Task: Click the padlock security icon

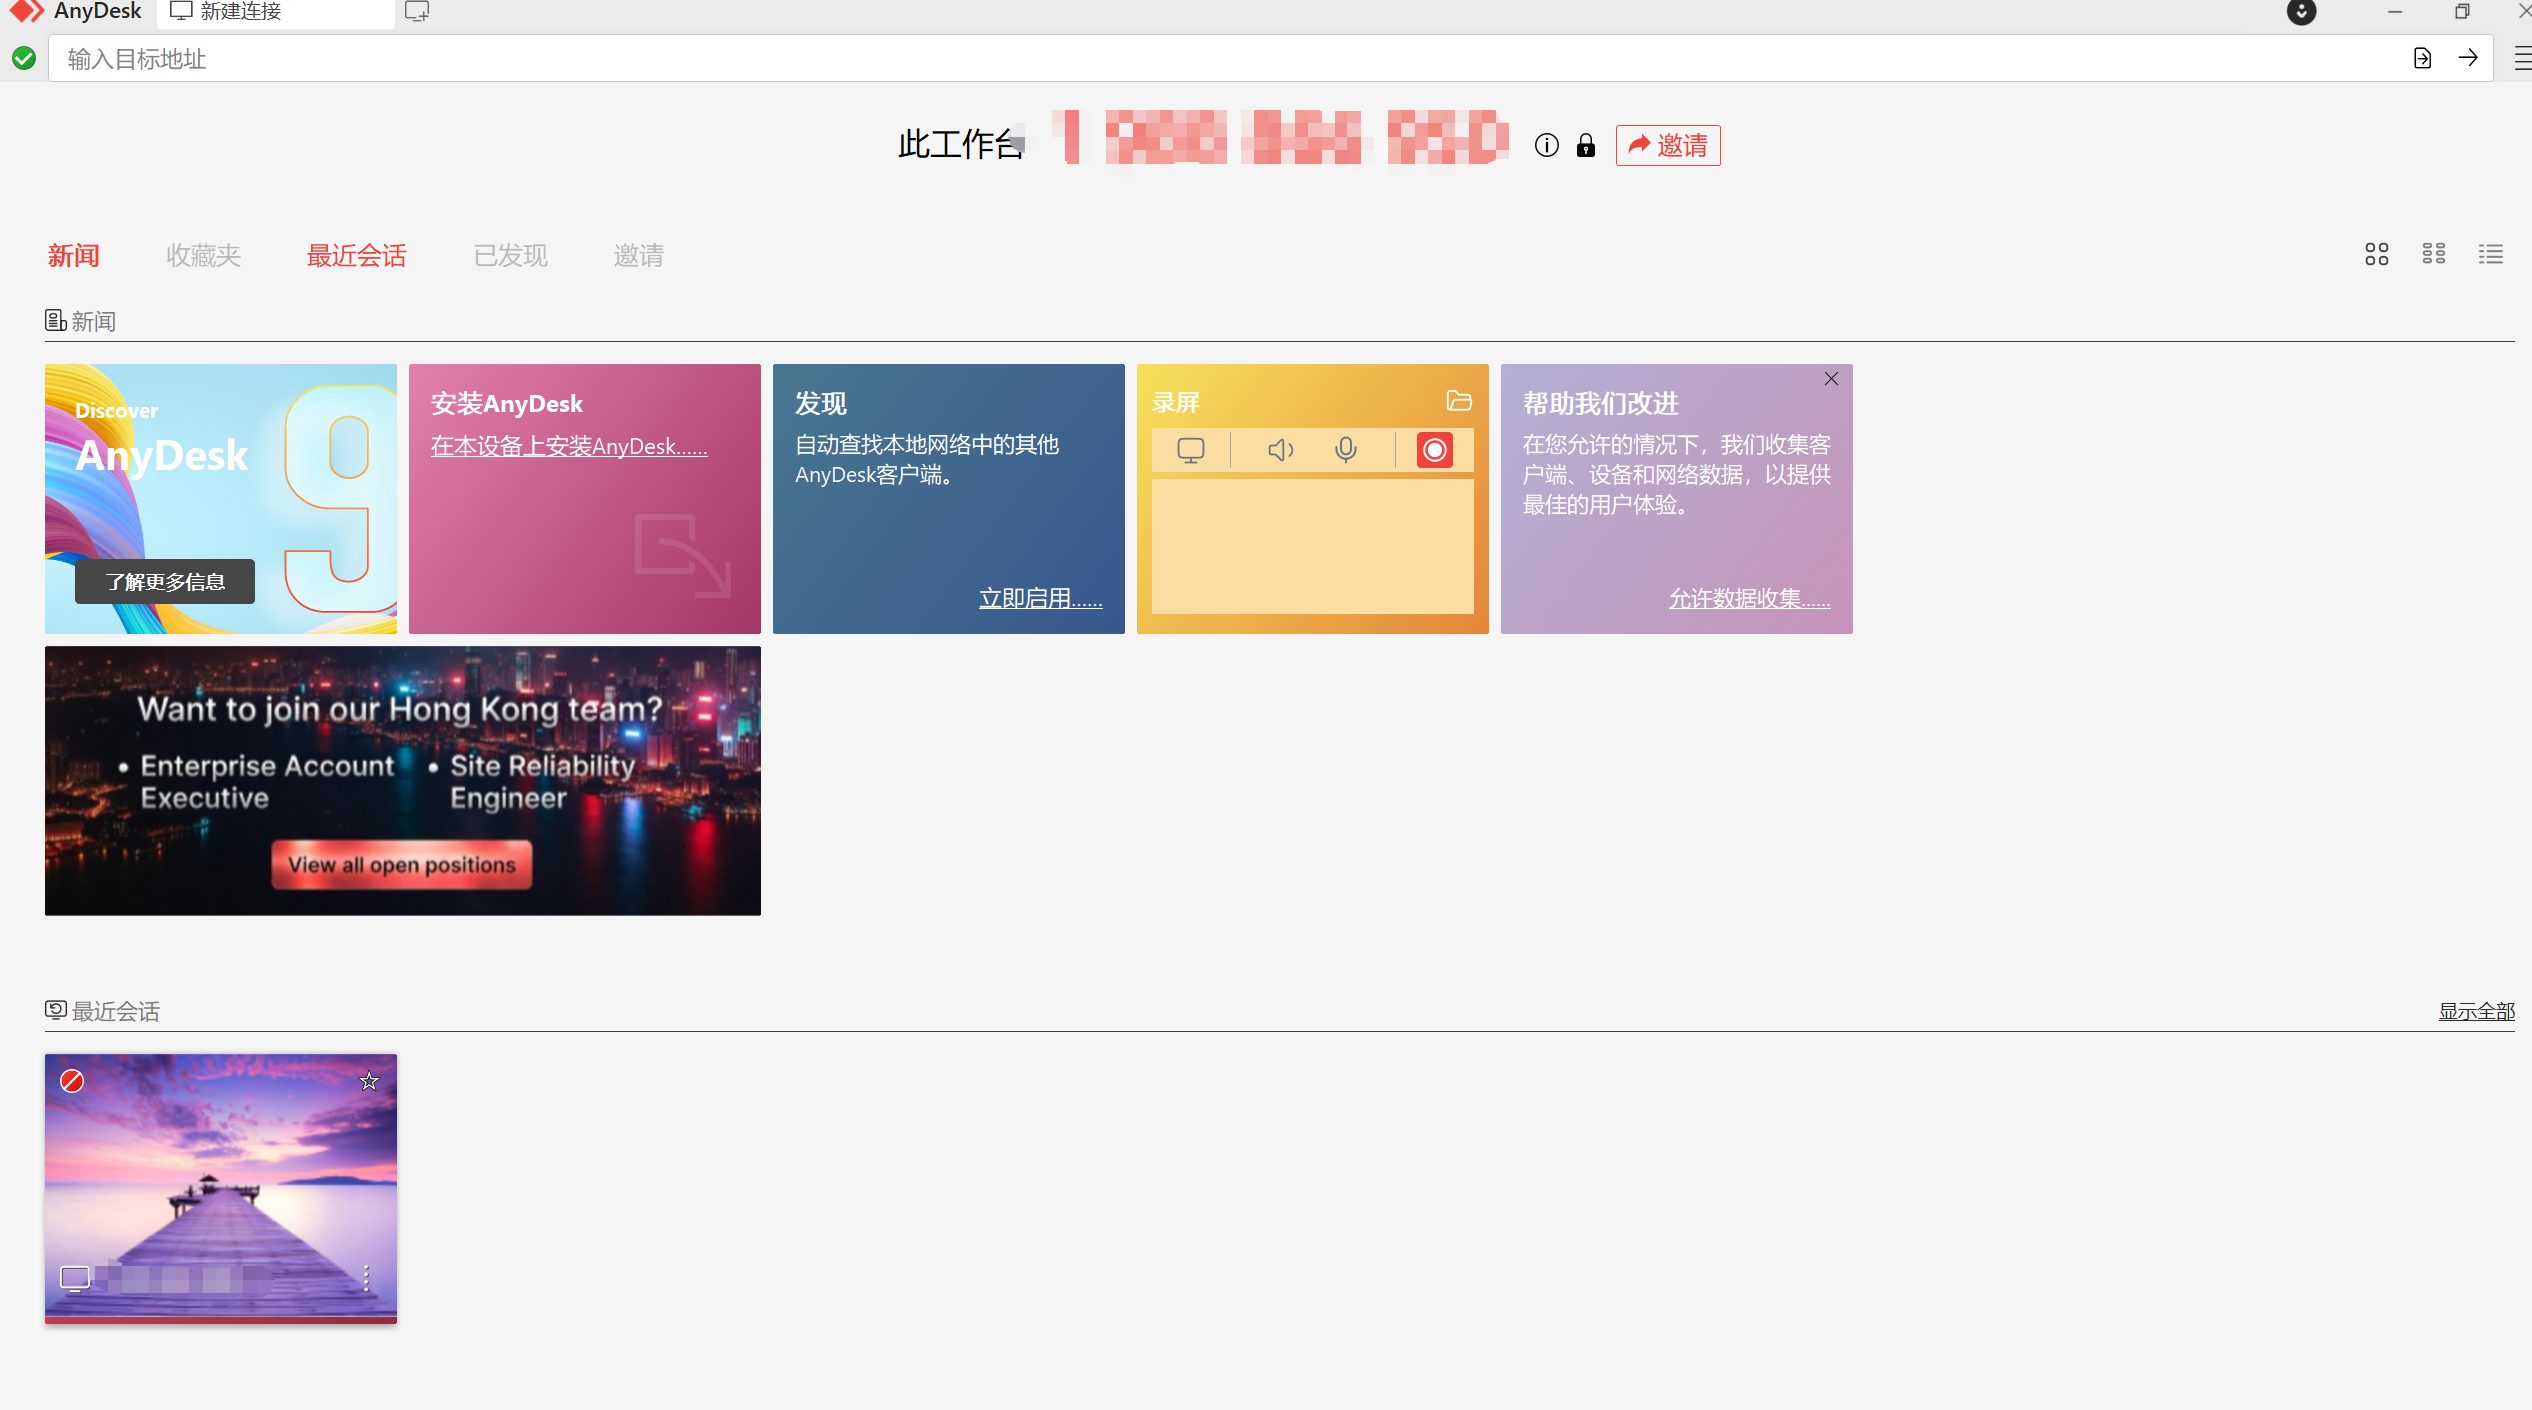Action: click(1586, 146)
